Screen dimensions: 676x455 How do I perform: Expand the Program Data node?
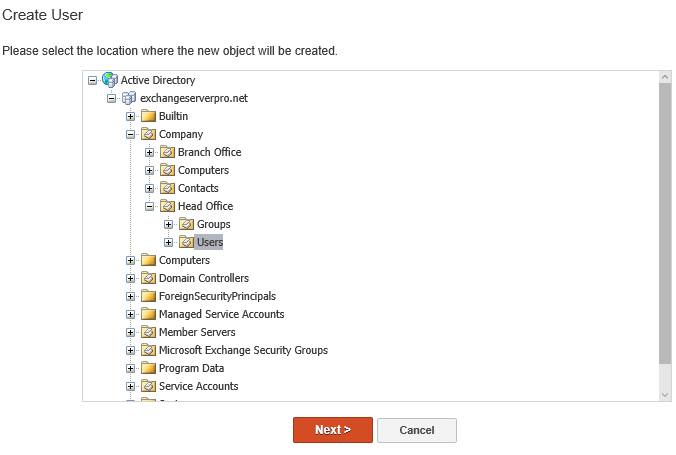[131, 368]
